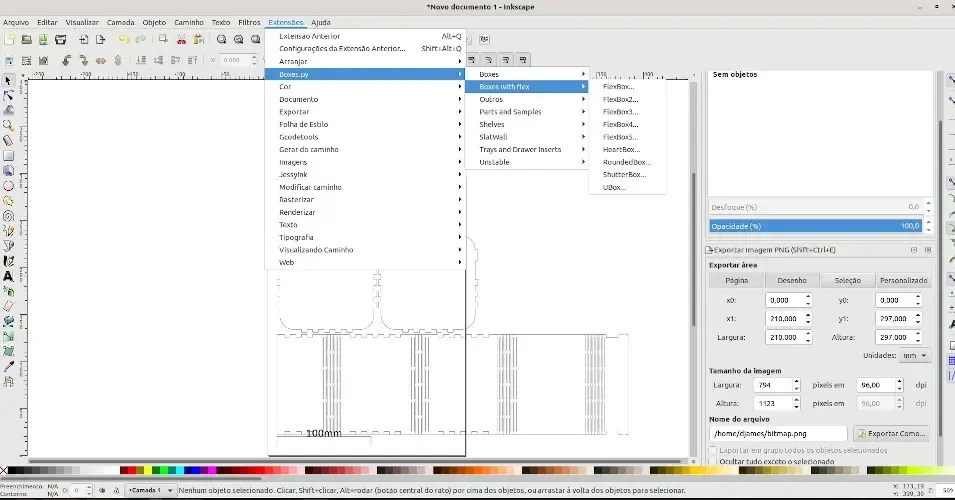
Task: Toggle current layer lock icon
Action: (116, 490)
